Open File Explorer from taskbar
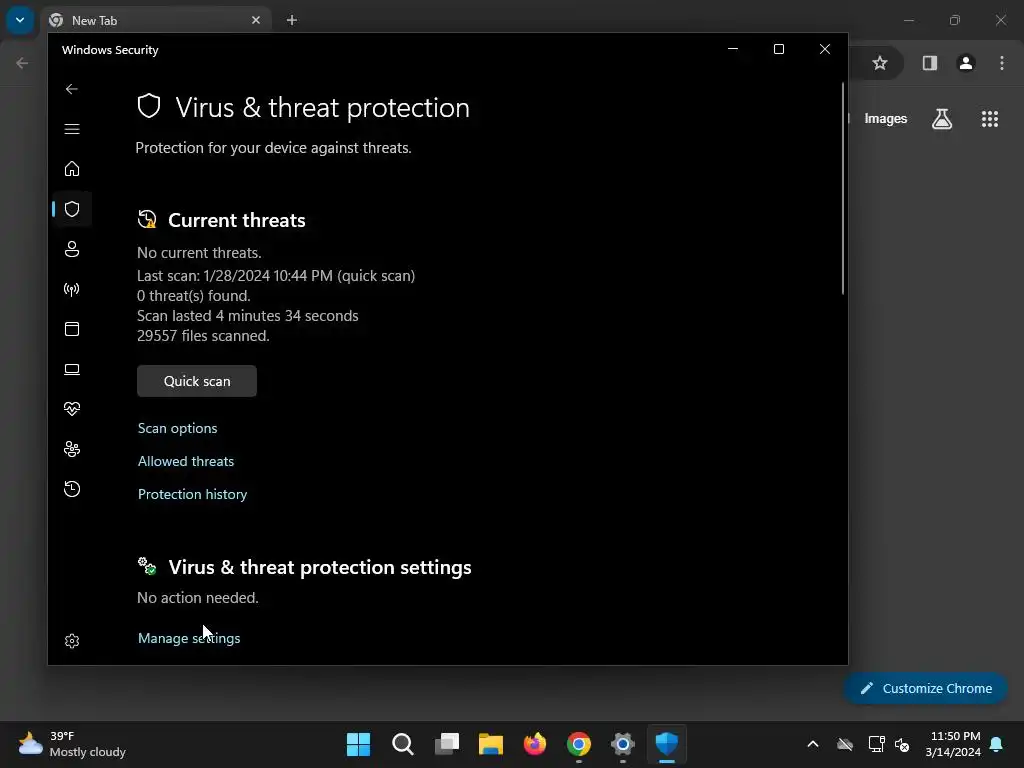The width and height of the screenshot is (1024, 768). click(x=490, y=744)
